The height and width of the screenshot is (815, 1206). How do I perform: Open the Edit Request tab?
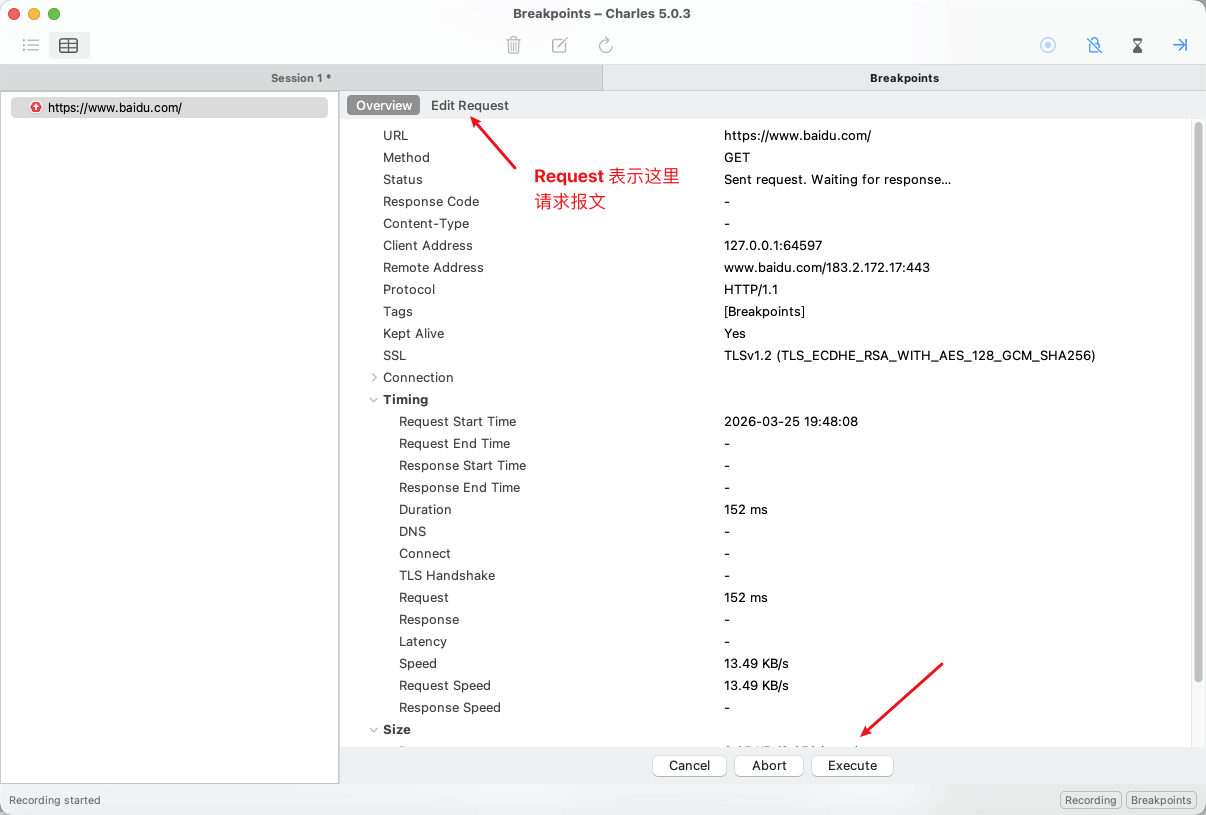[470, 105]
